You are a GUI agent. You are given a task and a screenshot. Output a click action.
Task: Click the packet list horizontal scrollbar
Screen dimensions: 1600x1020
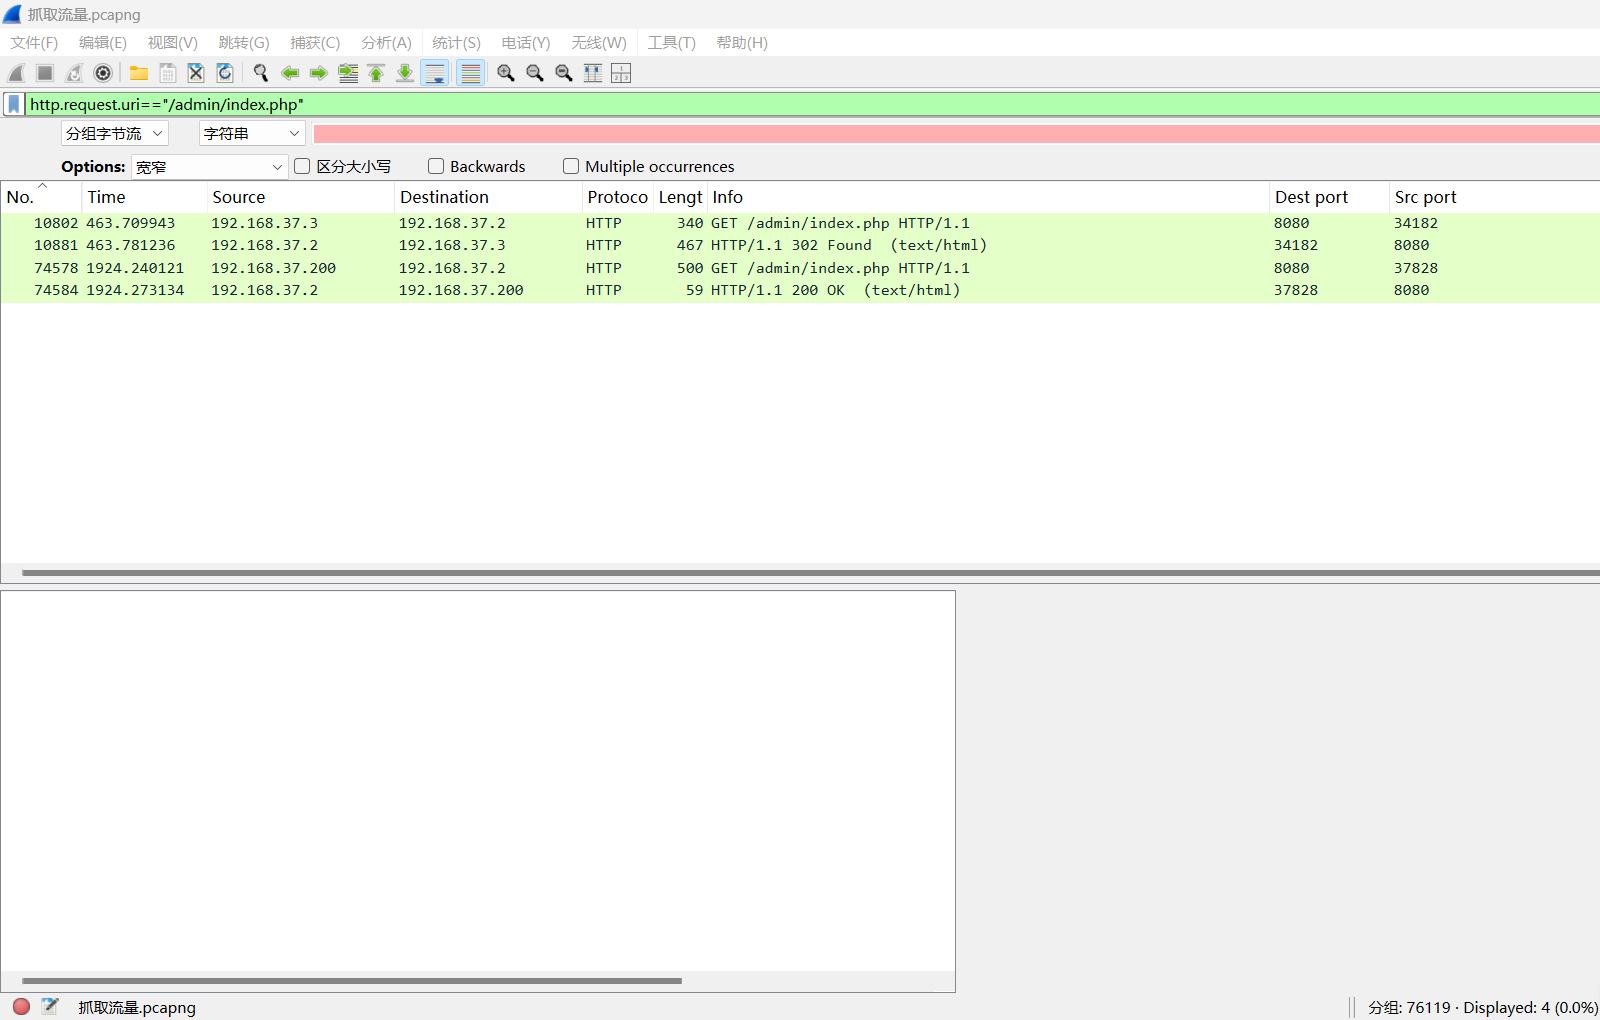[811, 573]
